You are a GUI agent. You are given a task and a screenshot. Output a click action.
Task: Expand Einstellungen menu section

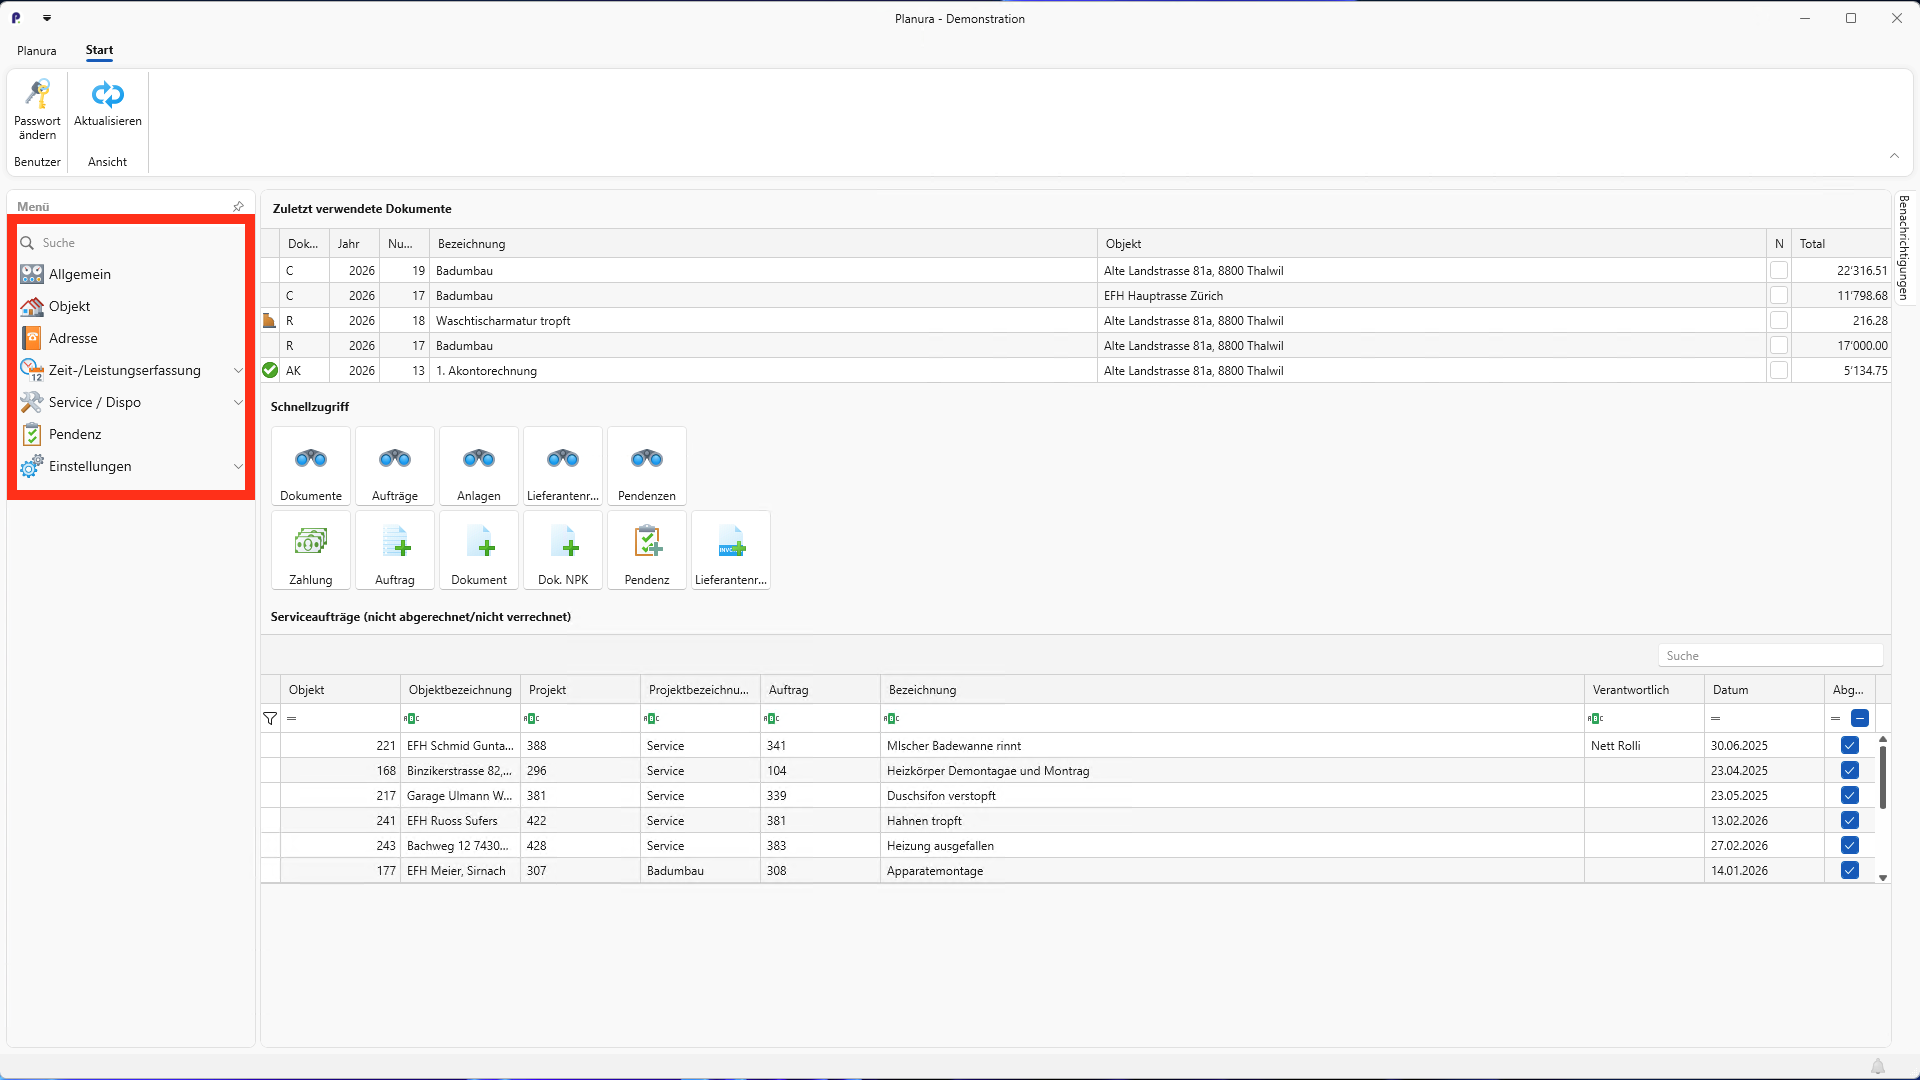point(238,467)
